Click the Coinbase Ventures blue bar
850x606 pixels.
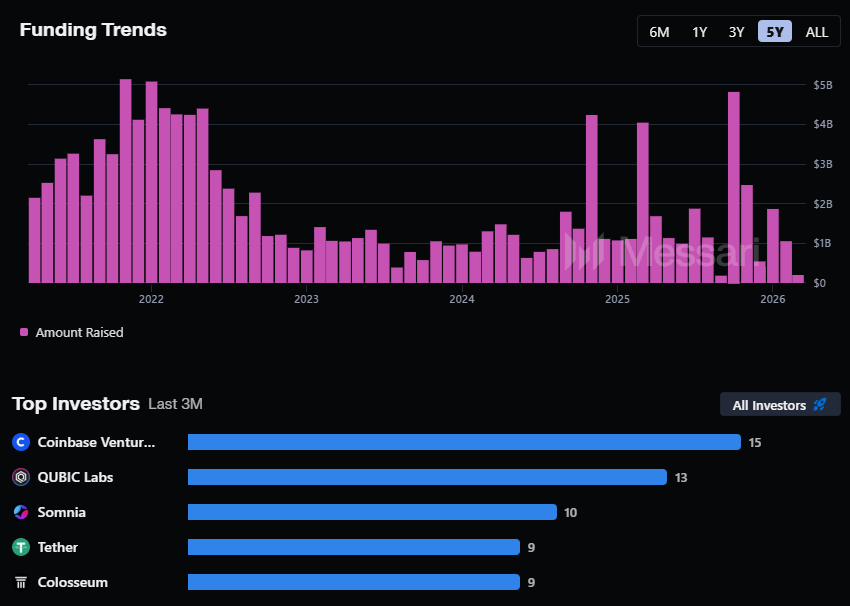coord(464,442)
